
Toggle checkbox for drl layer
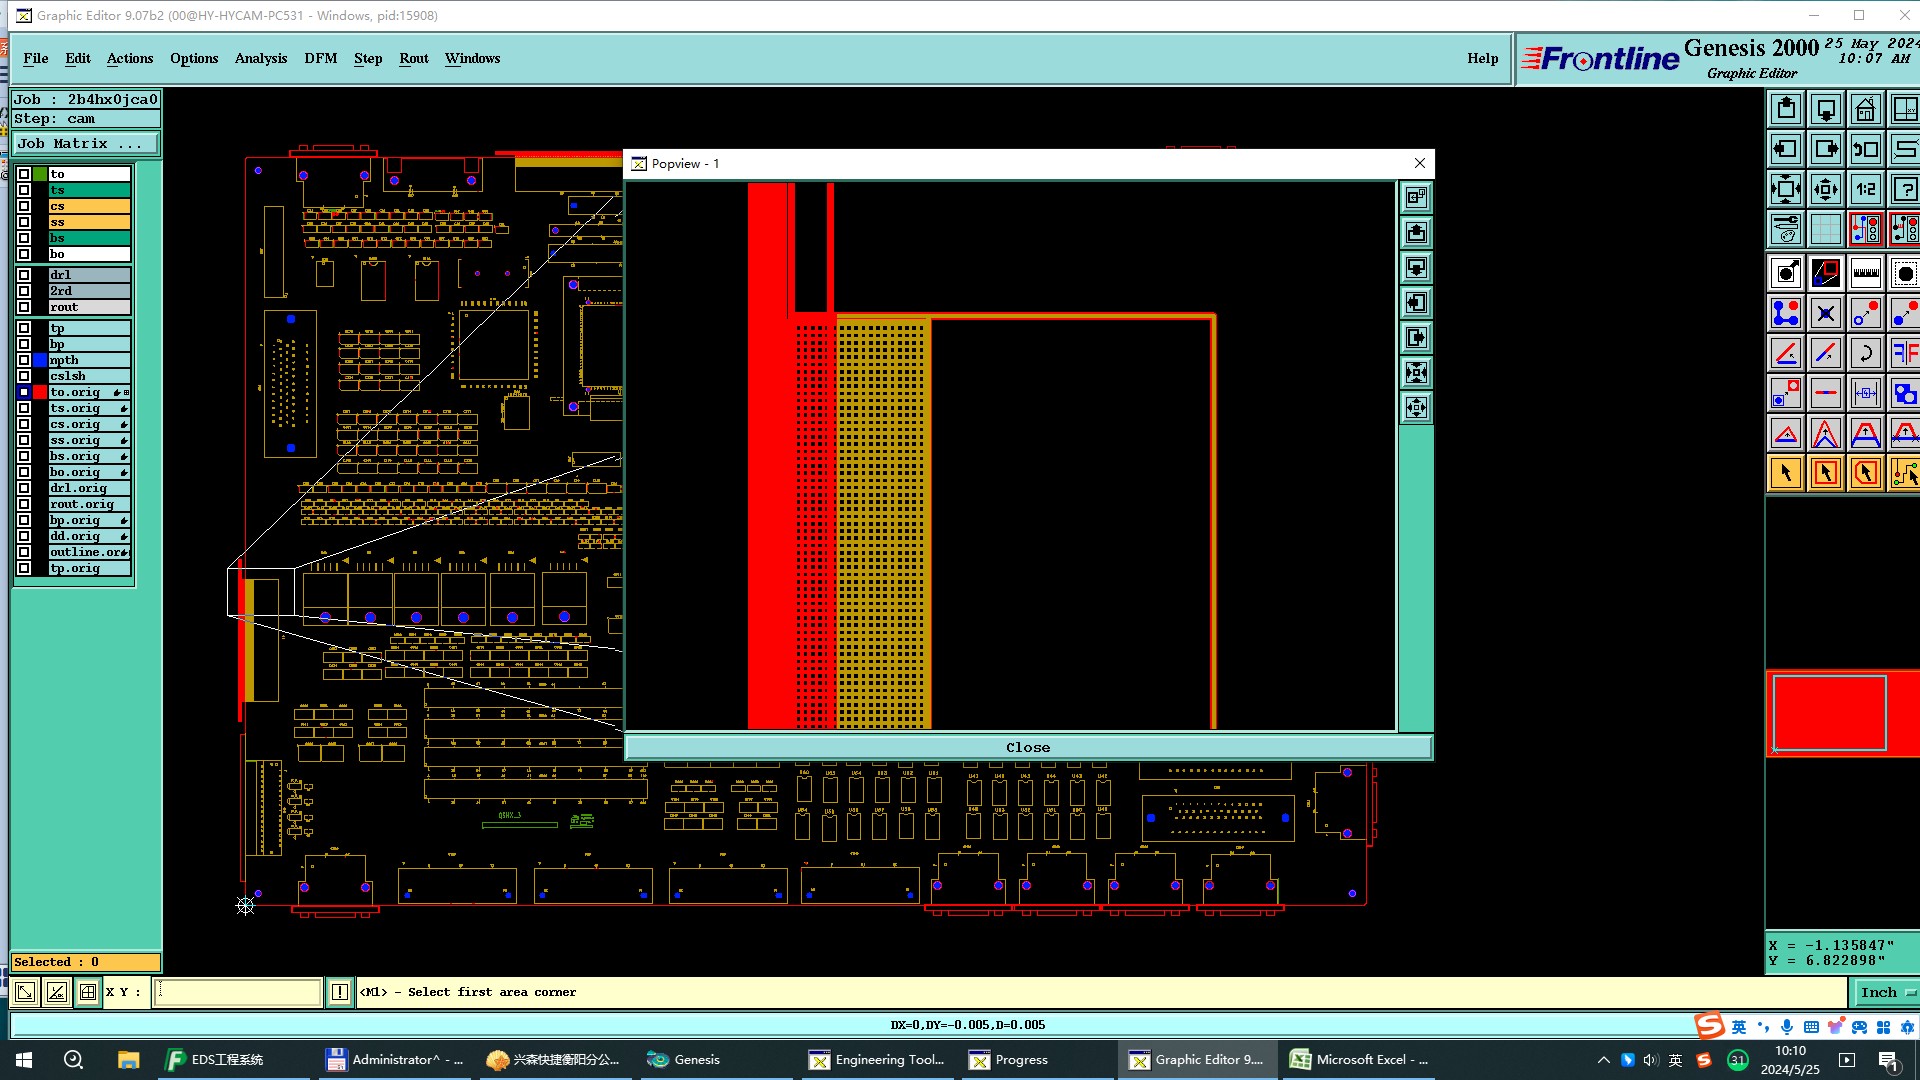coord(24,275)
